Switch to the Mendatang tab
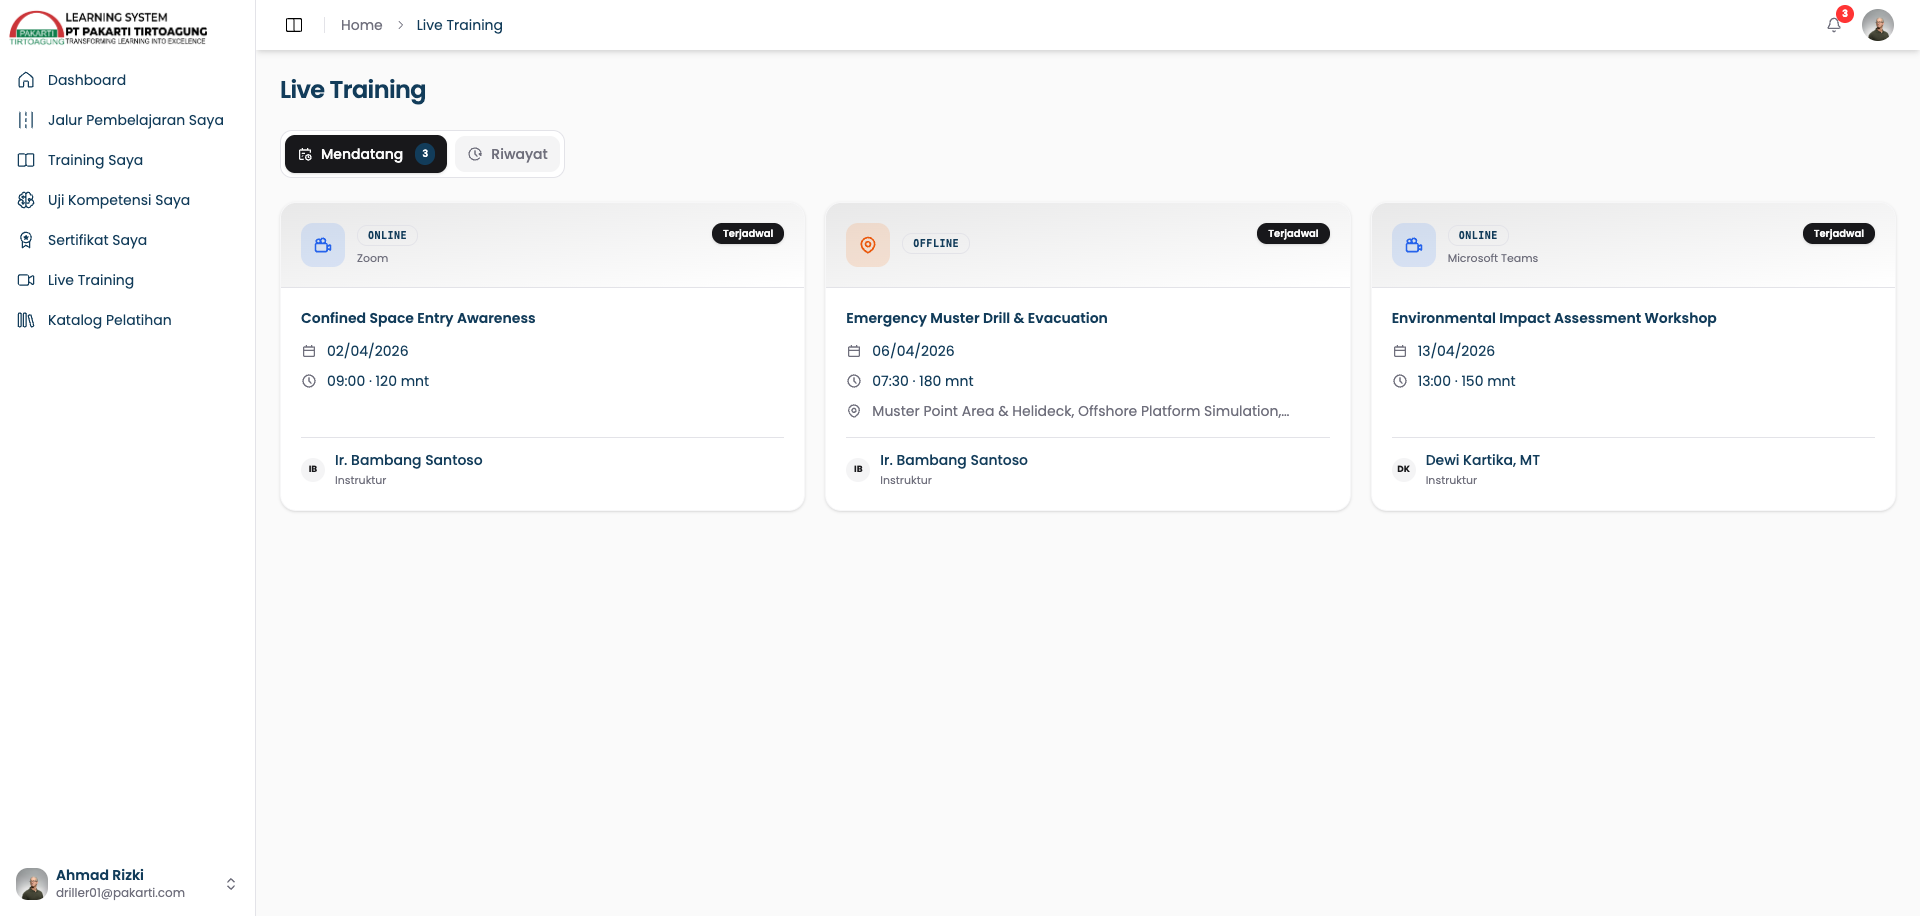1920x916 pixels. click(366, 154)
